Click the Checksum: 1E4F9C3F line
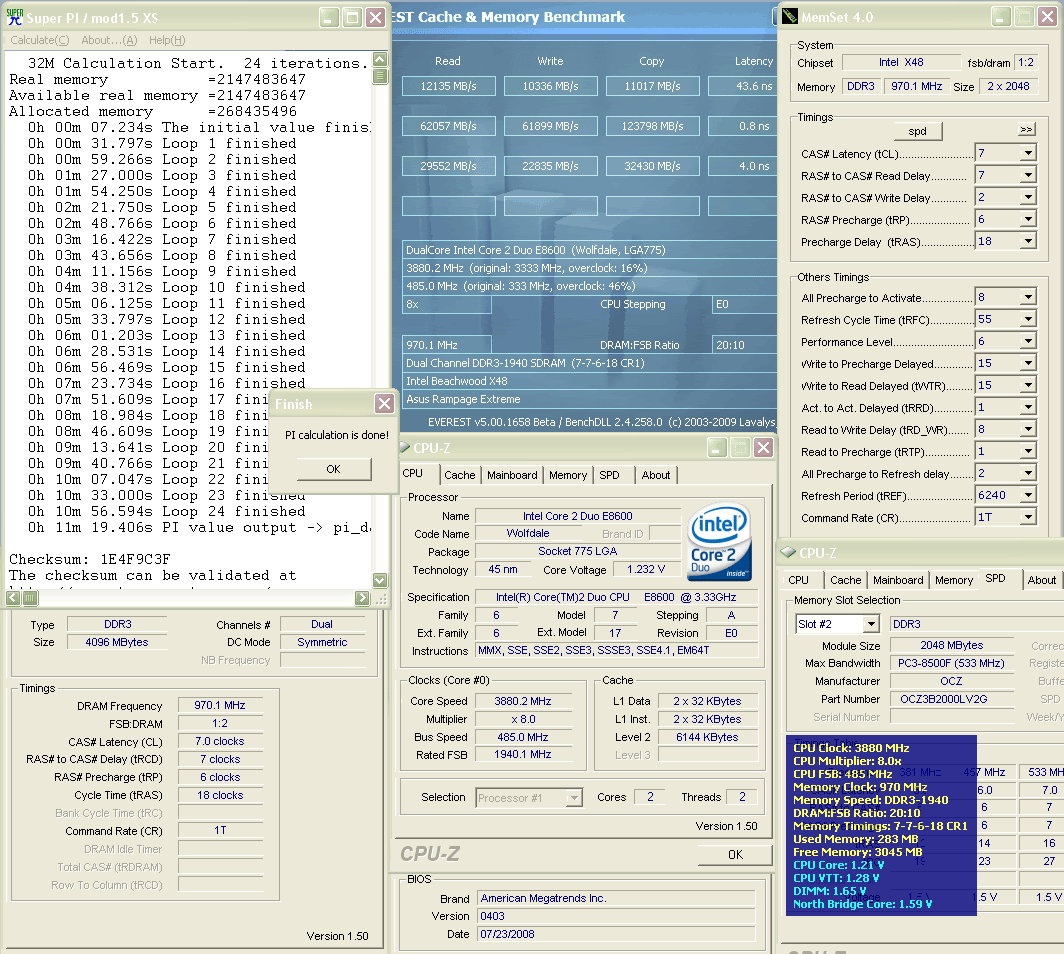The image size is (1064, 954). [90, 559]
